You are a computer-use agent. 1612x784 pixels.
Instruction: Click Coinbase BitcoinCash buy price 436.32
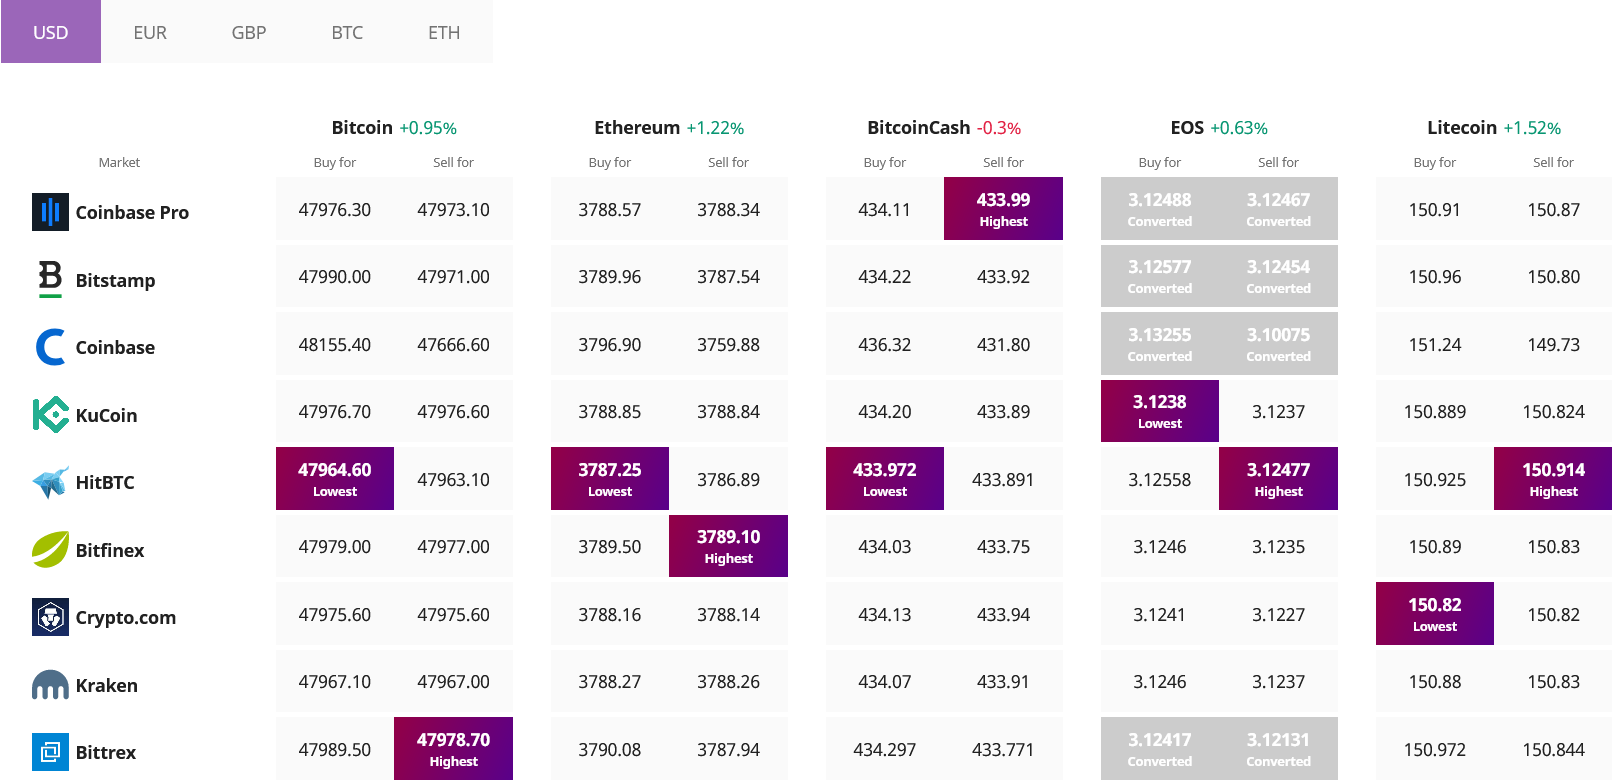coord(885,344)
